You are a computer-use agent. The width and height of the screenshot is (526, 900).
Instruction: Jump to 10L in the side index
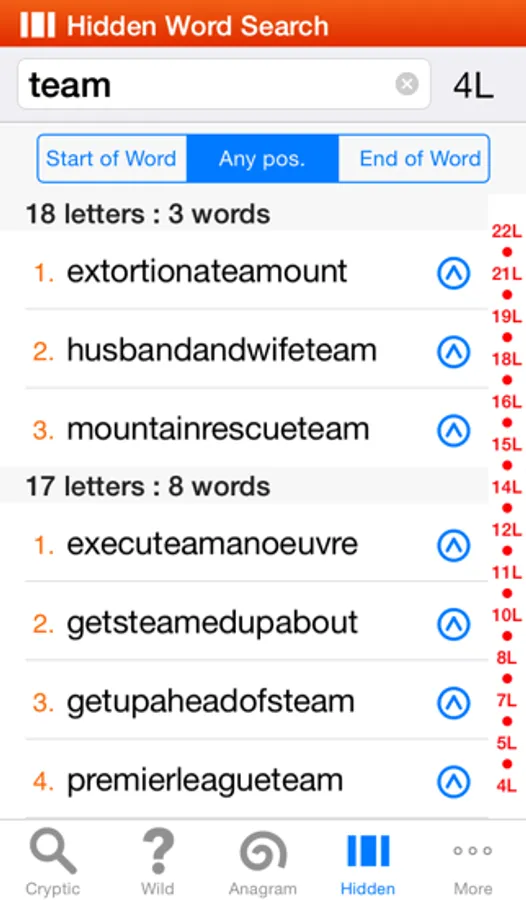(x=506, y=615)
